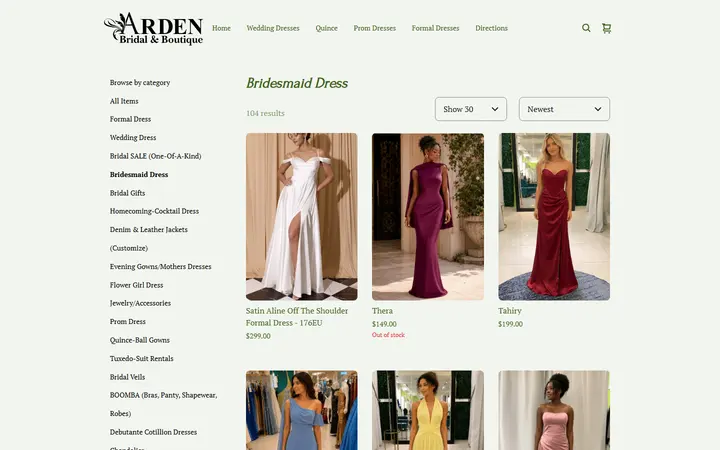Screen dimensions: 720x450
Task: Open the white satin off-shoulder dress photo
Action: coord(302,217)
